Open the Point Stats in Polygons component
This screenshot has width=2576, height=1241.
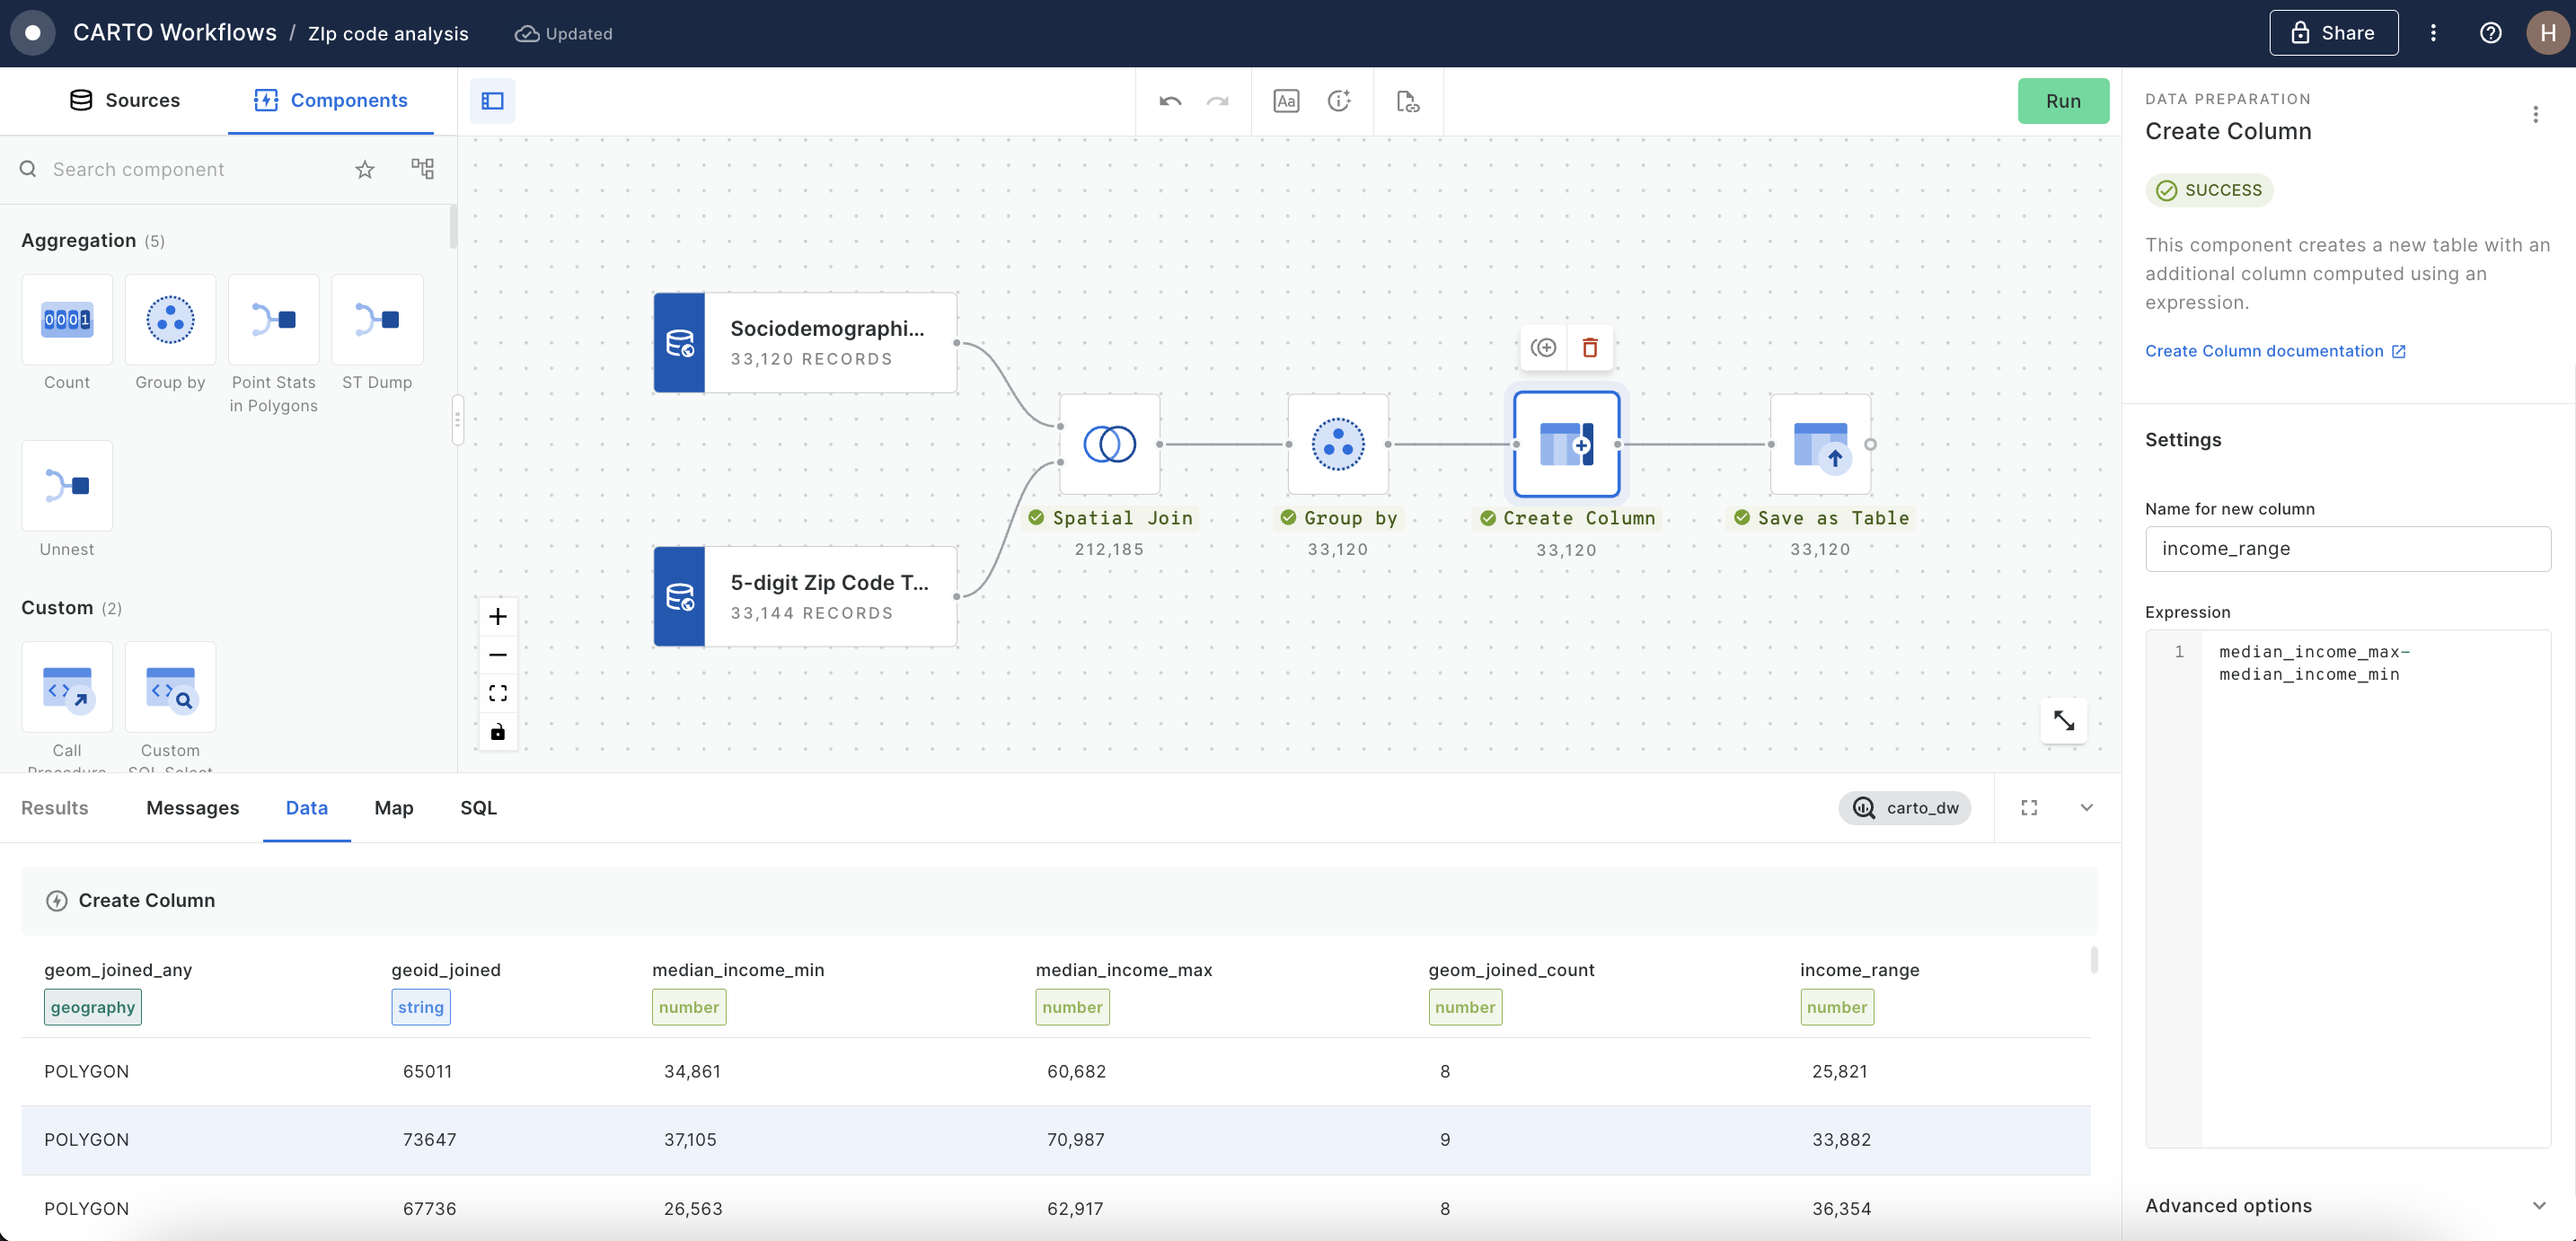pyautogui.click(x=273, y=320)
